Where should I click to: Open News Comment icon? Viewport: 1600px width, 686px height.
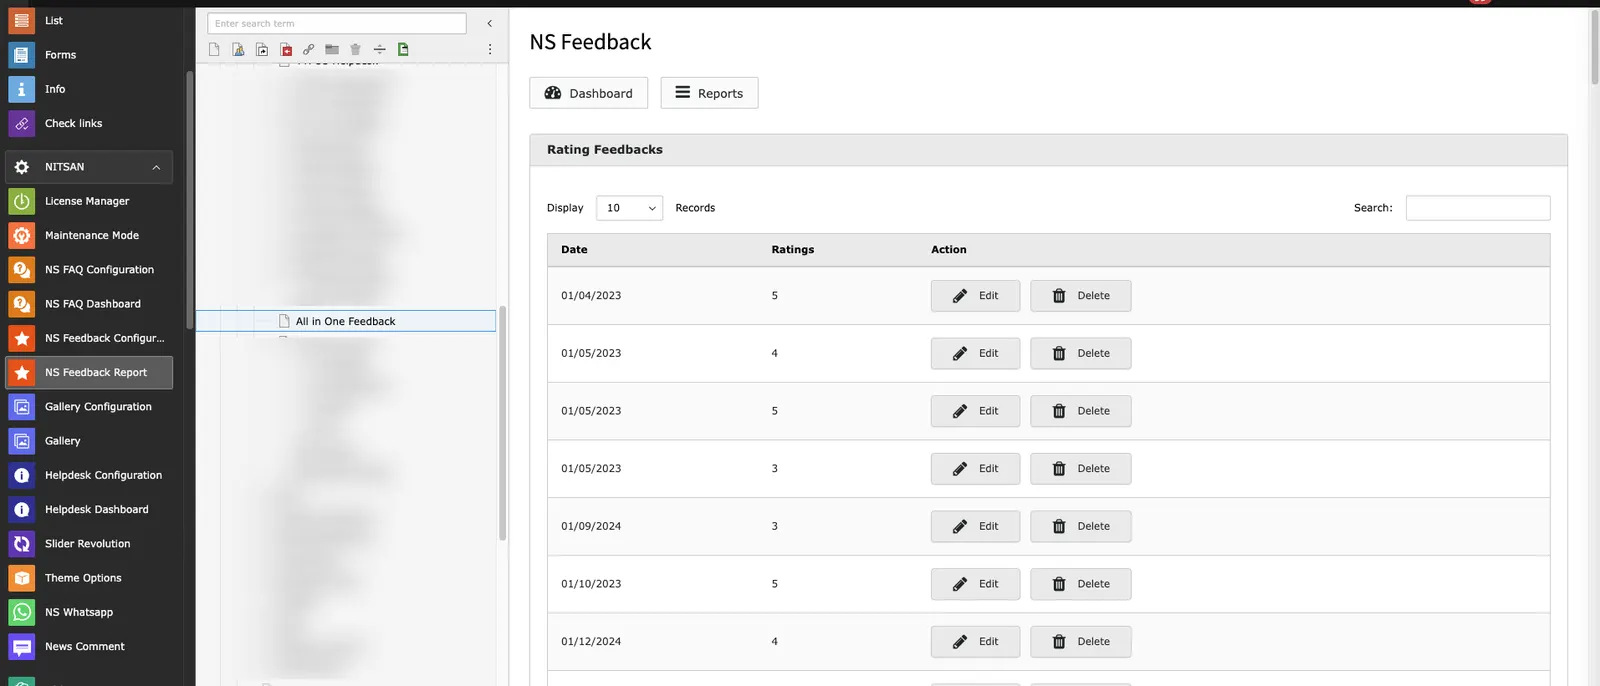(x=21, y=647)
